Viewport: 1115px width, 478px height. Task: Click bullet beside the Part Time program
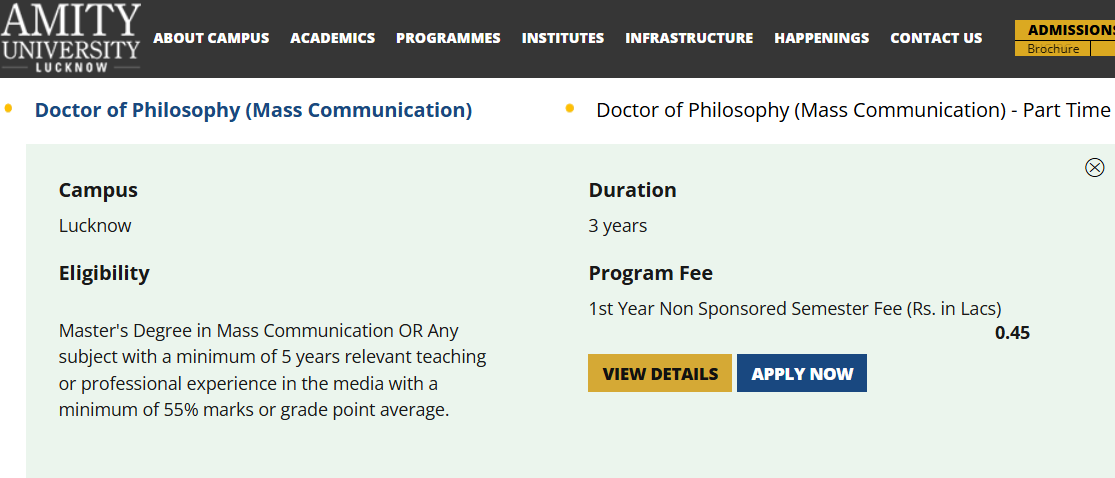(570, 108)
